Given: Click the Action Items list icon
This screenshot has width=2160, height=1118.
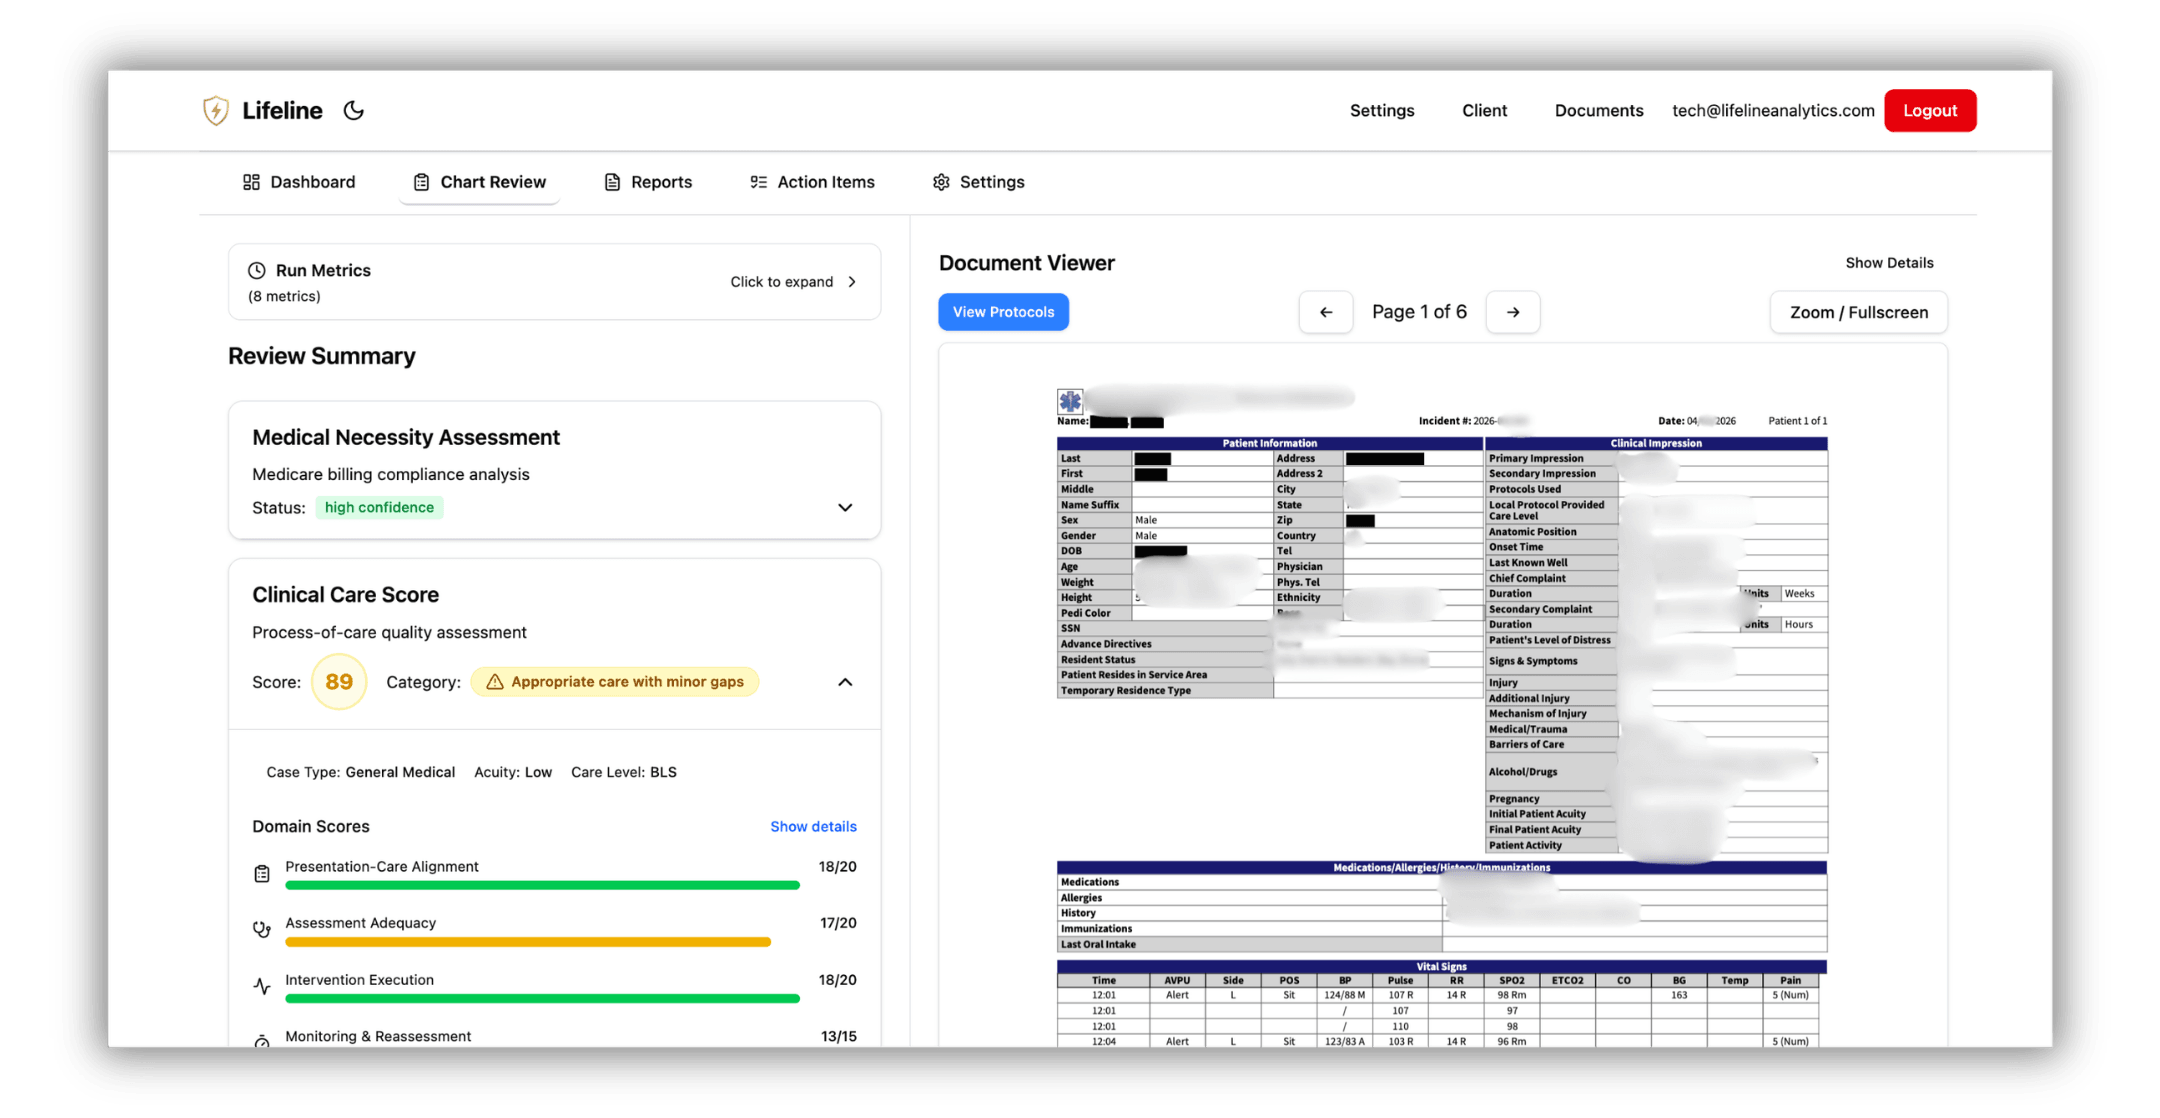Looking at the screenshot, I should tap(759, 182).
